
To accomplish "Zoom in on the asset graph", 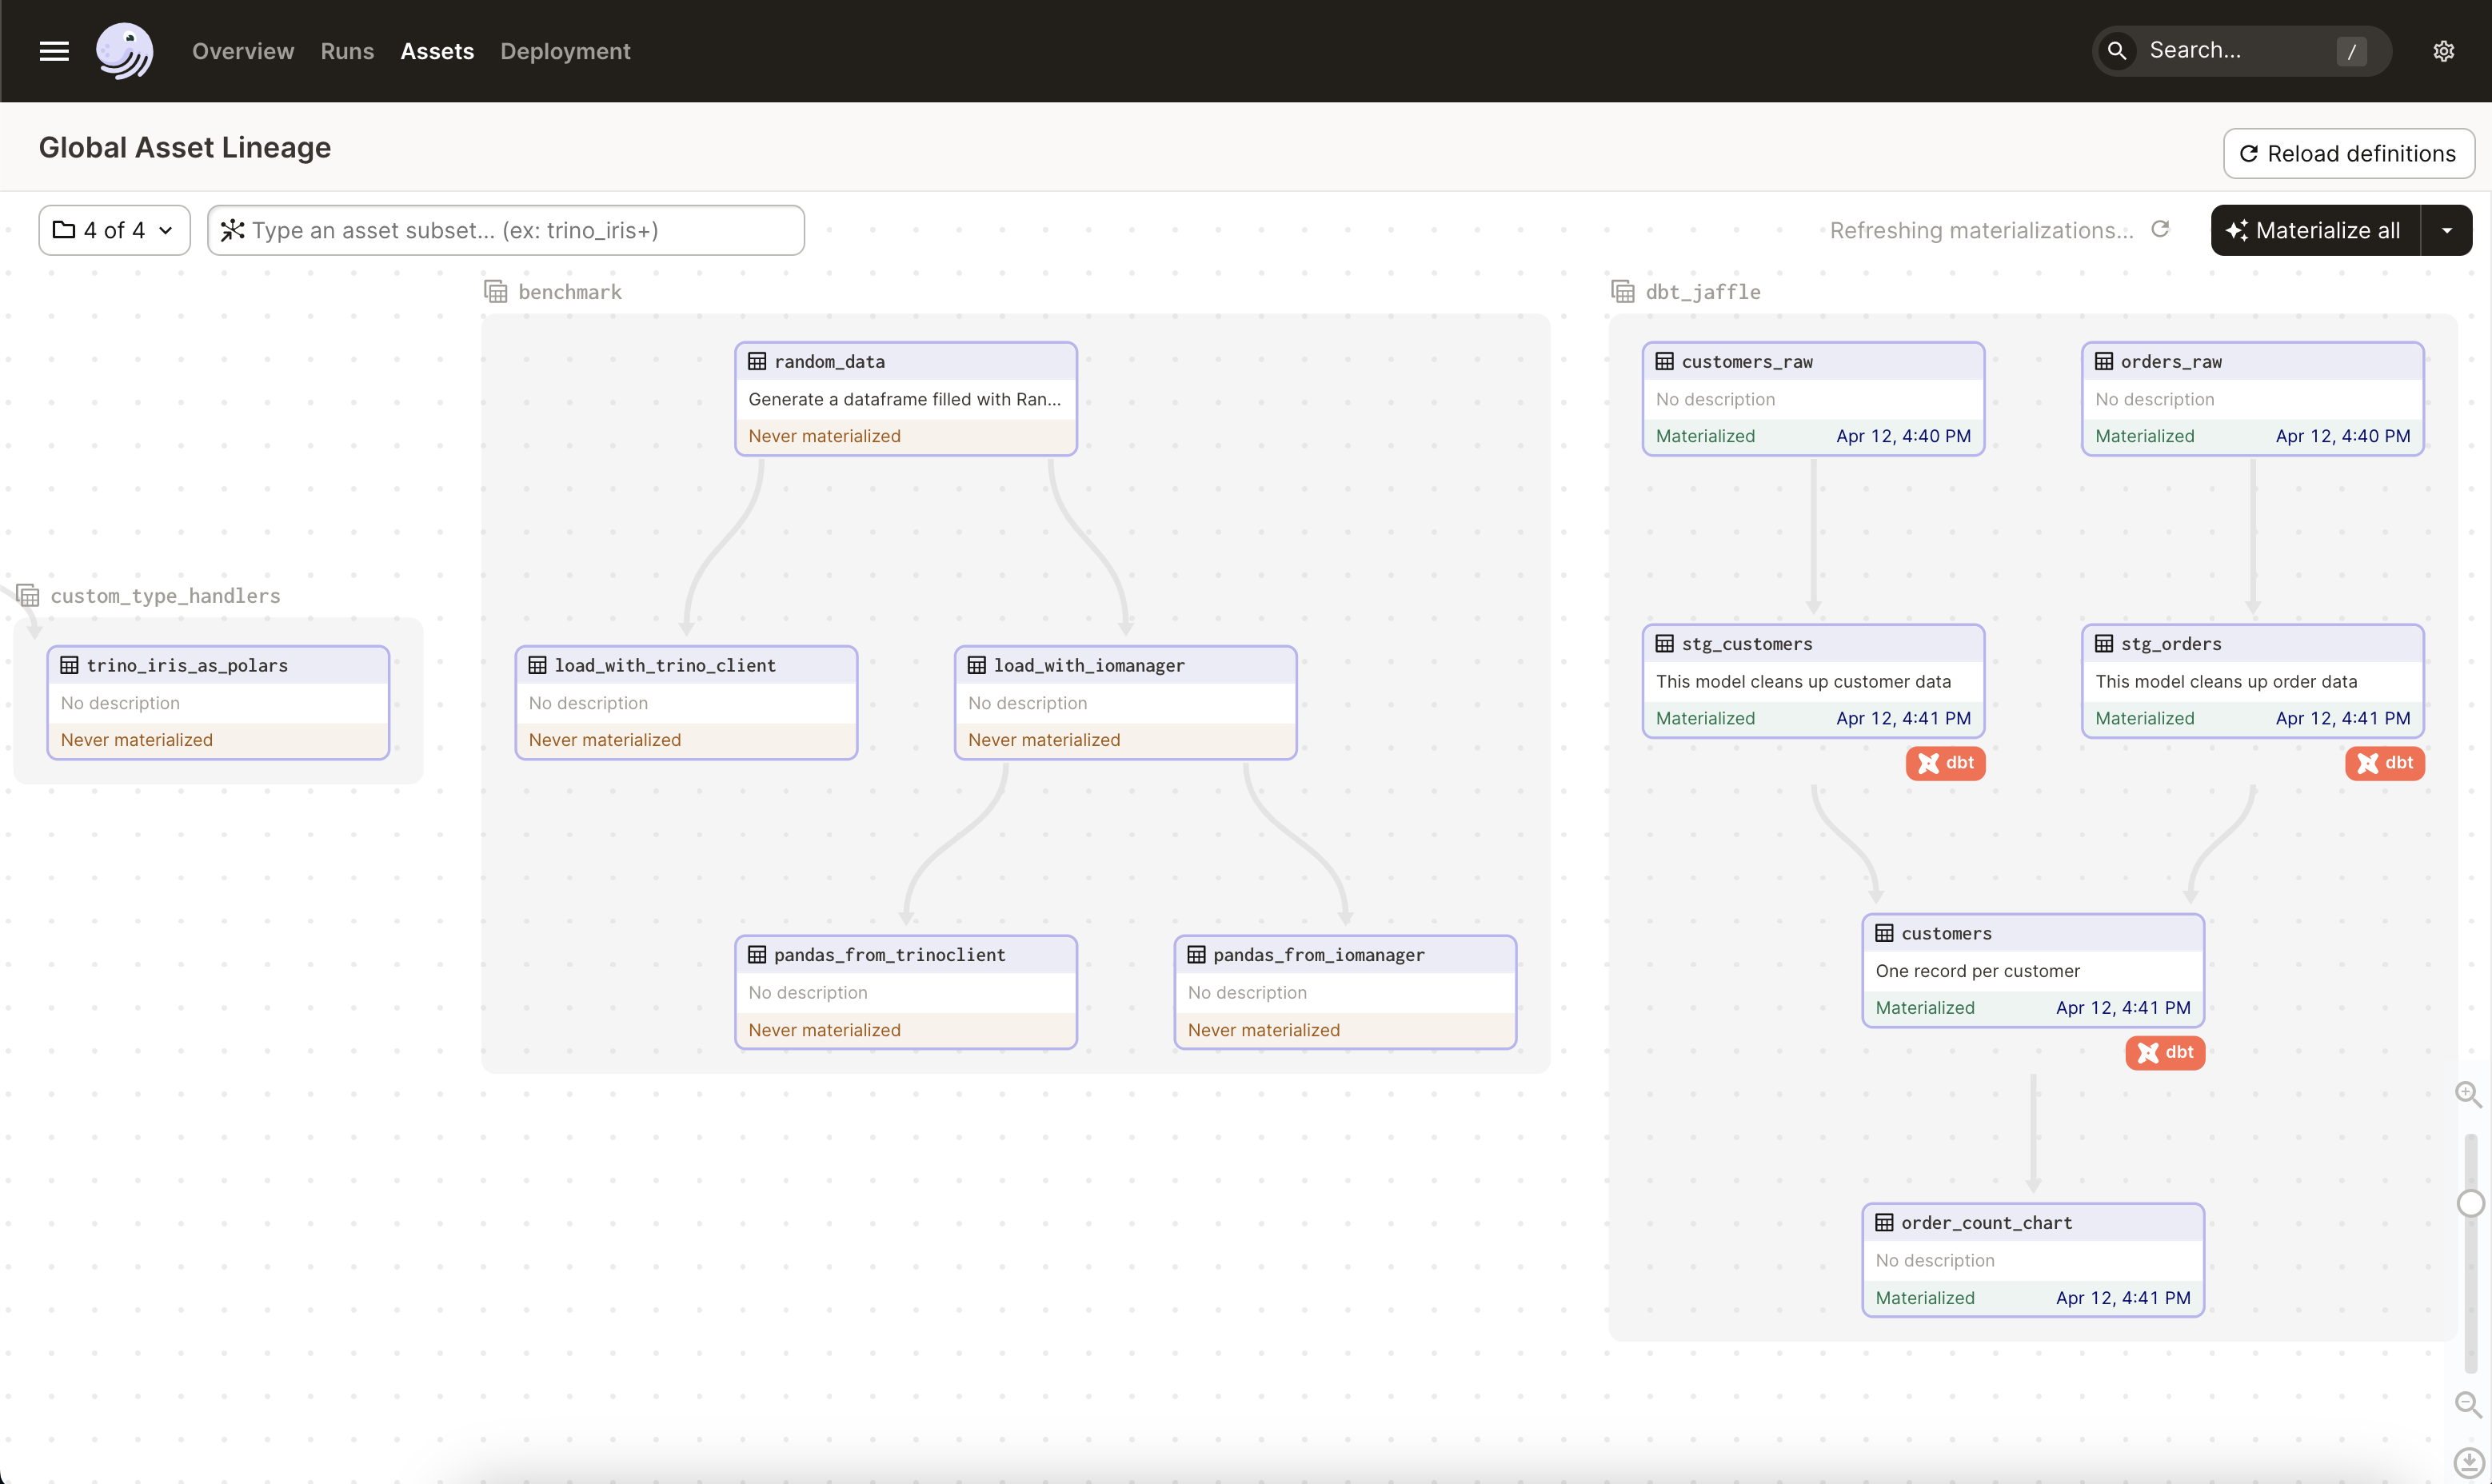I will point(2468,1094).
